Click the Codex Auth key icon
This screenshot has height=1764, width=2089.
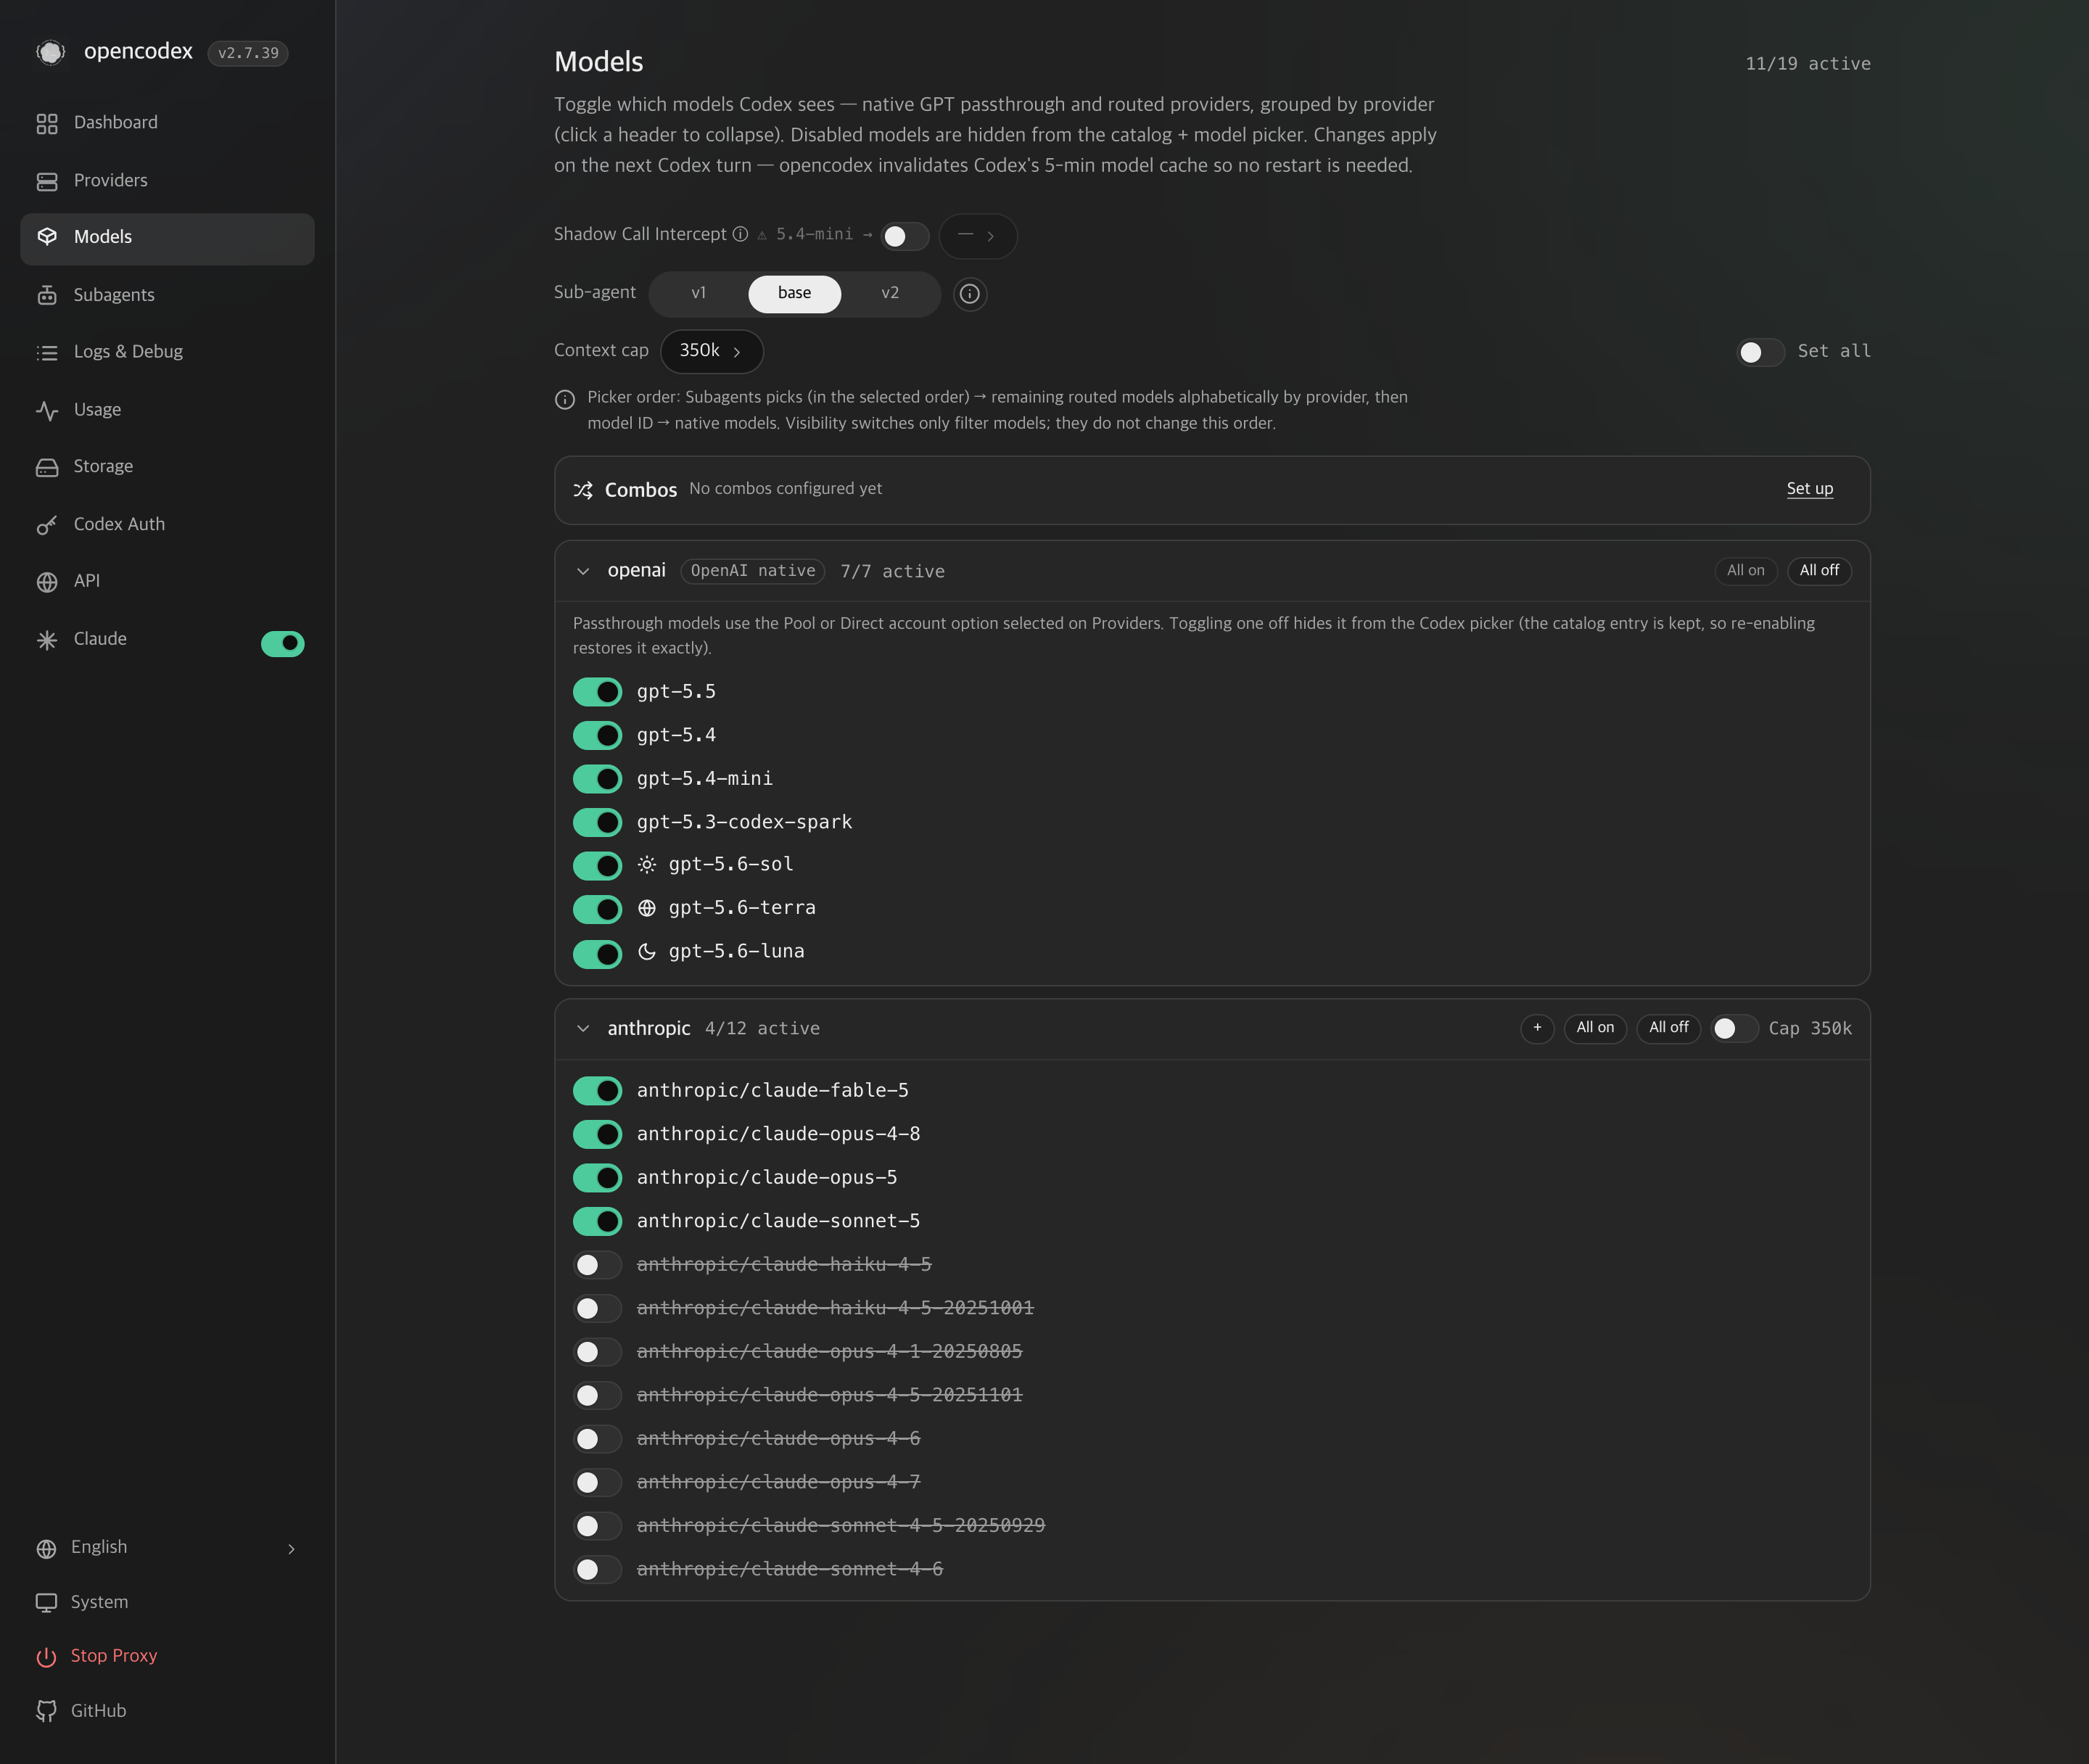[x=47, y=525]
